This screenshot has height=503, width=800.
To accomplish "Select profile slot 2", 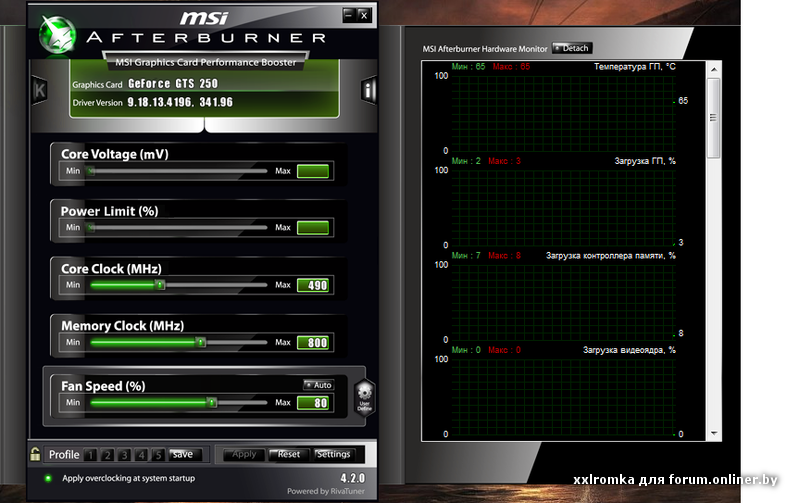I will pyautogui.click(x=108, y=455).
